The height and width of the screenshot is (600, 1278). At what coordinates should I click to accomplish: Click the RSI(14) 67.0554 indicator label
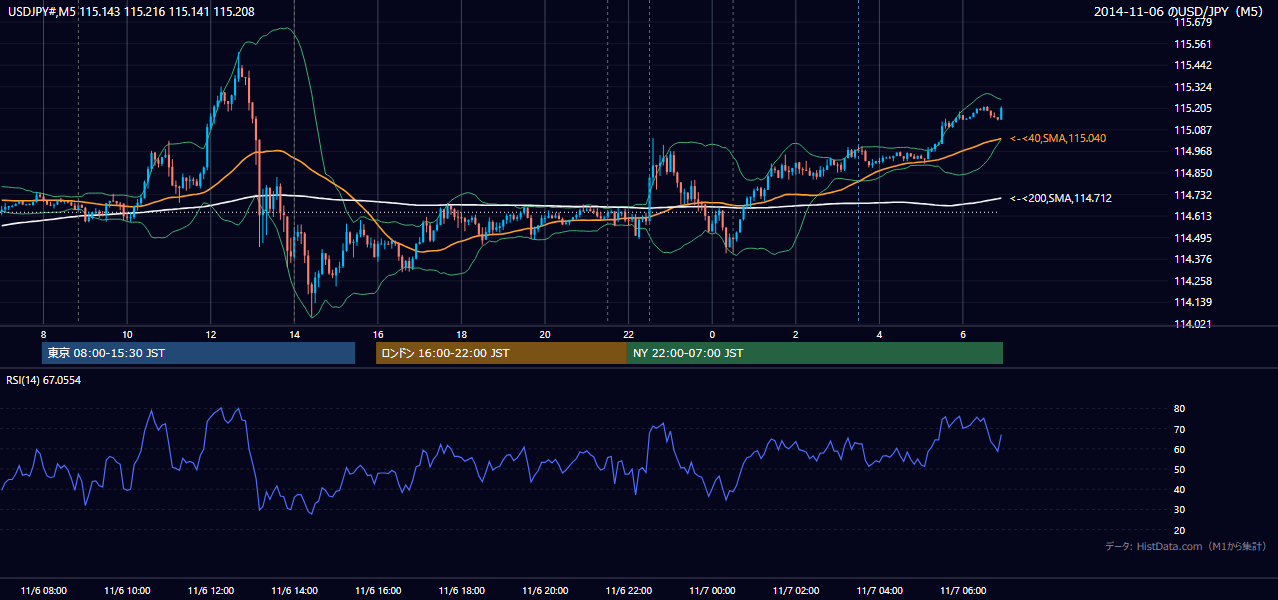coord(43,380)
